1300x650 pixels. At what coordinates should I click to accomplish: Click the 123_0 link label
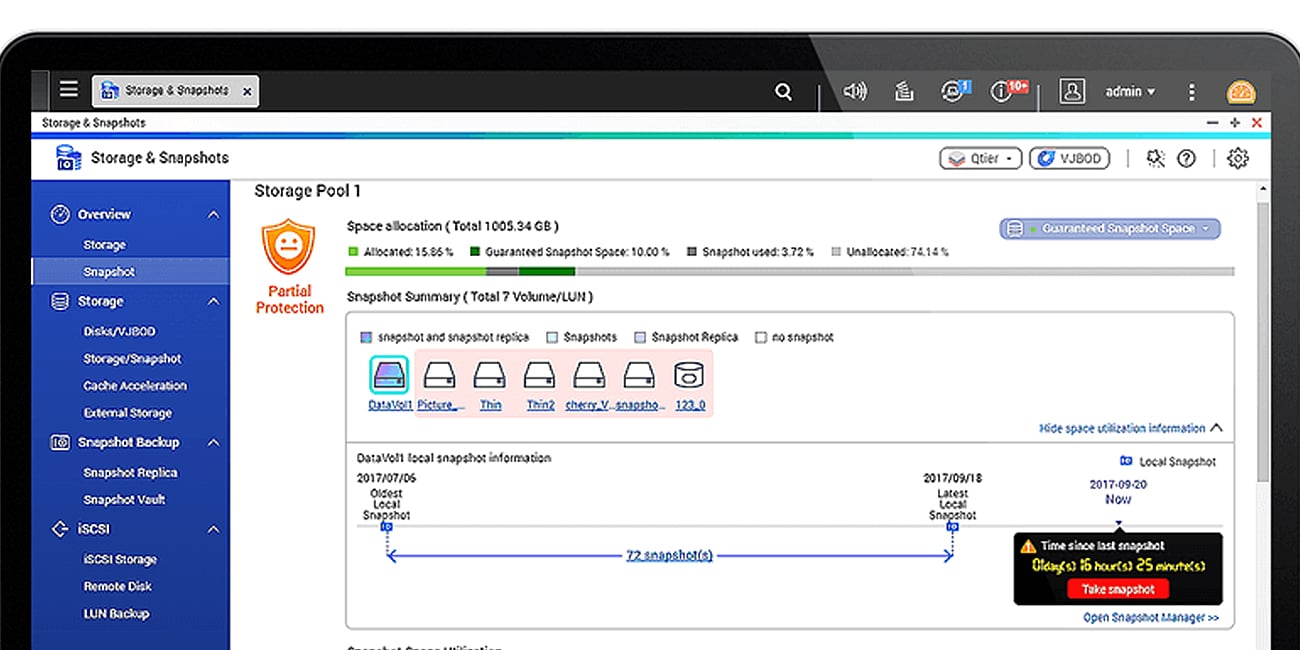click(690, 405)
